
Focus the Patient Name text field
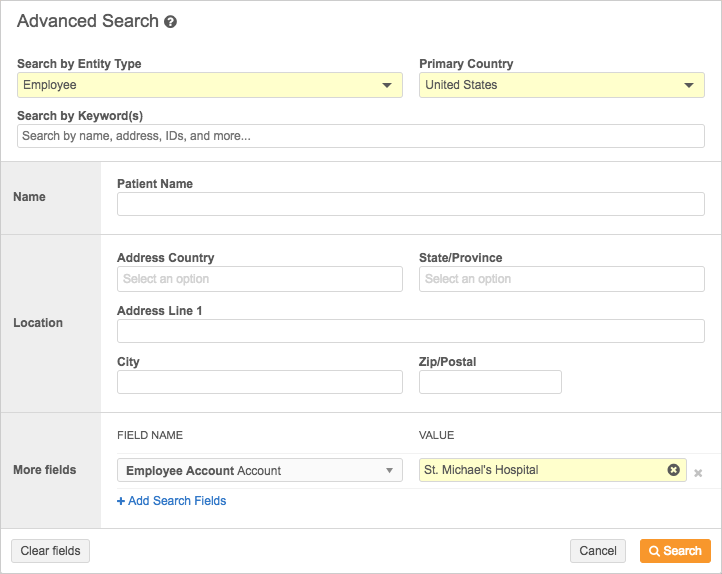click(410, 204)
